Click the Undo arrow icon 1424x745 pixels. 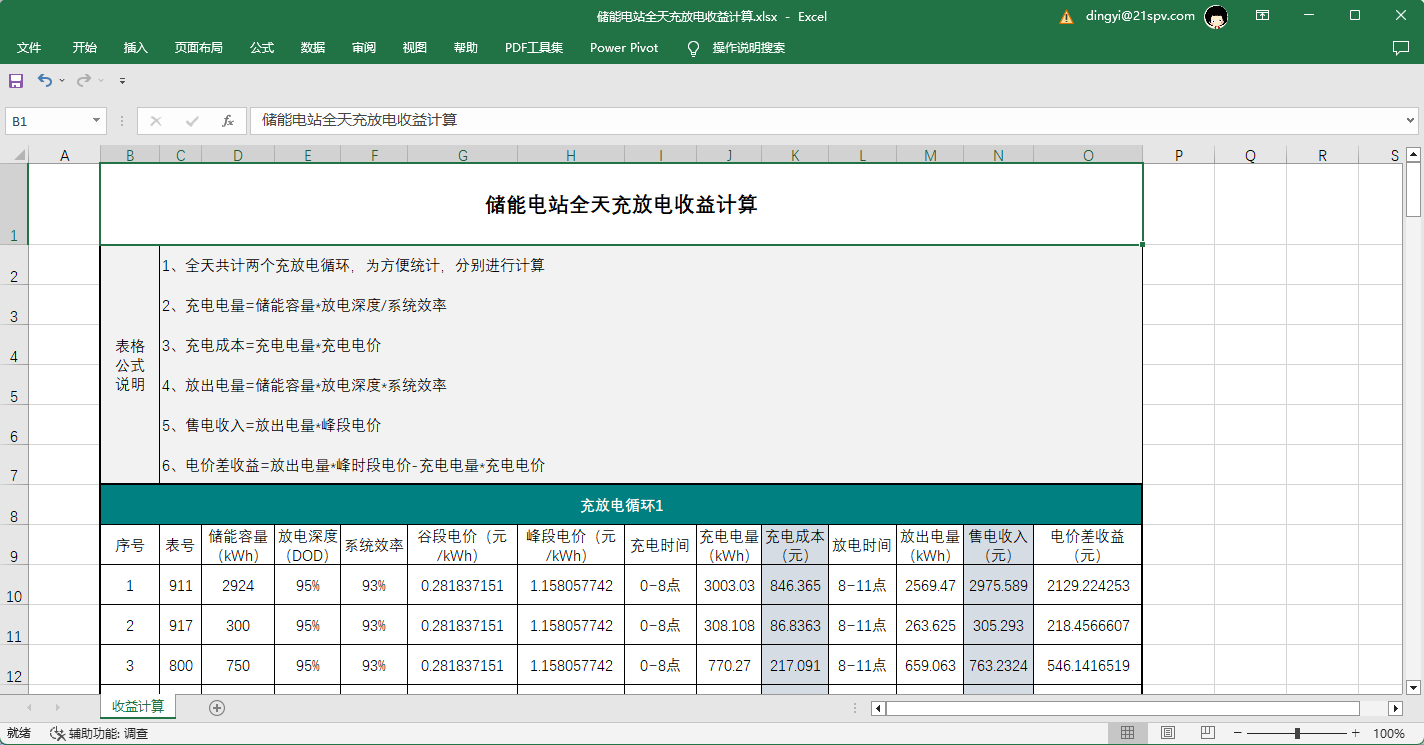point(45,80)
